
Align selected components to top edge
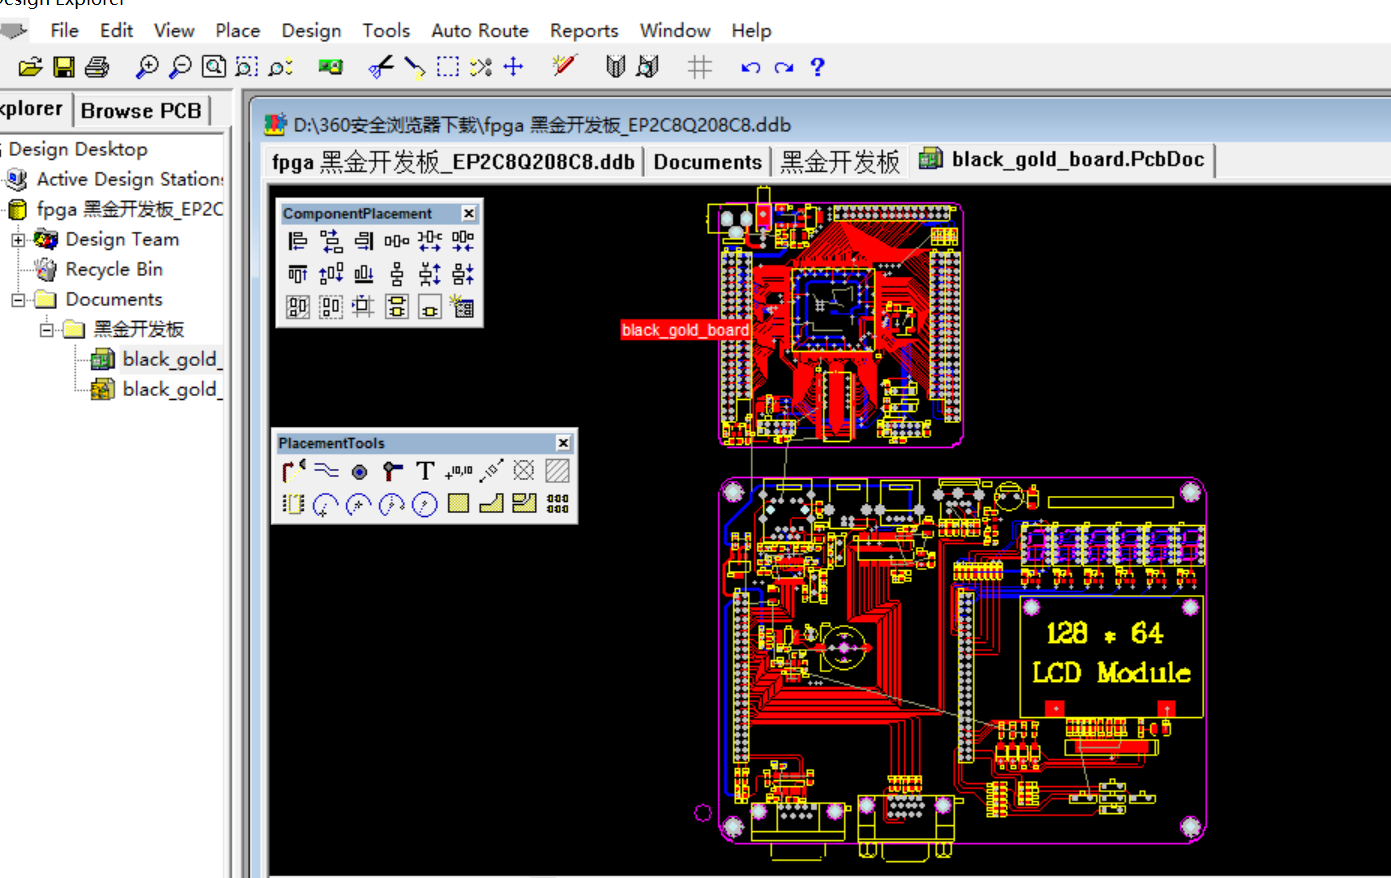(x=297, y=273)
